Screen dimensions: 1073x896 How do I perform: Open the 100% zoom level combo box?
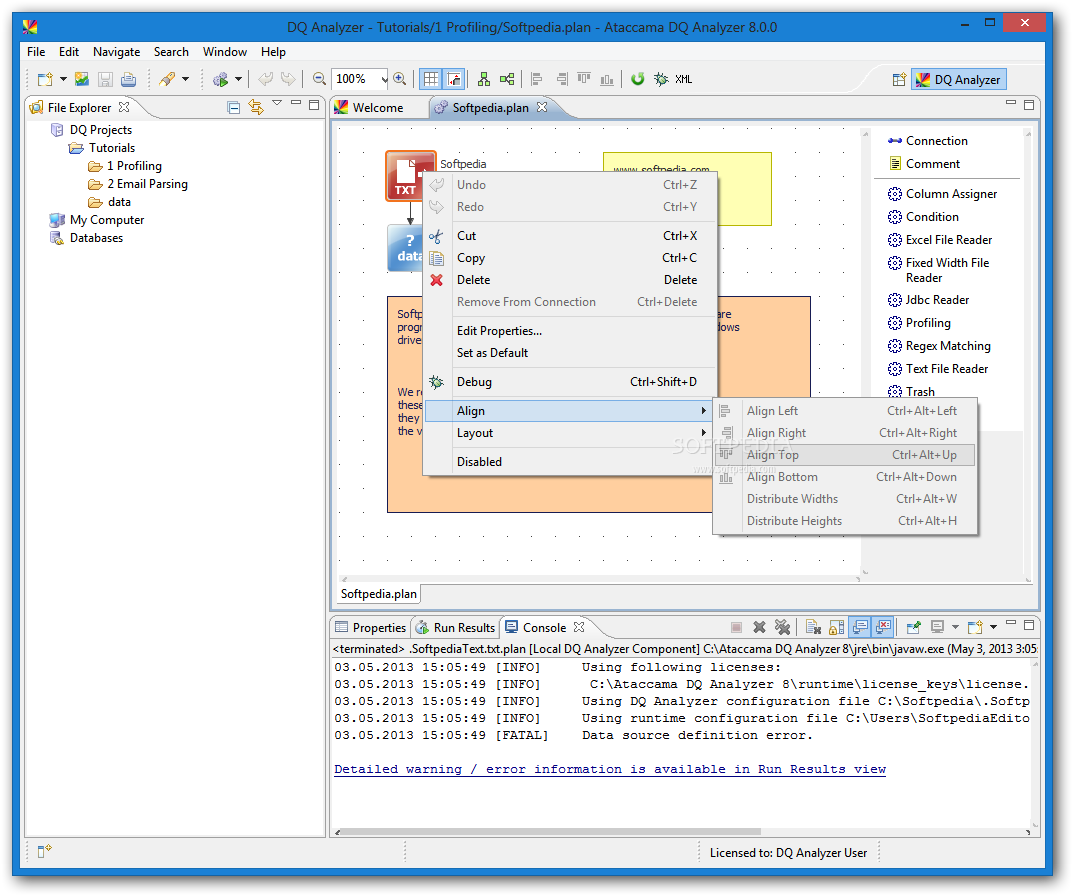pyautogui.click(x=360, y=79)
